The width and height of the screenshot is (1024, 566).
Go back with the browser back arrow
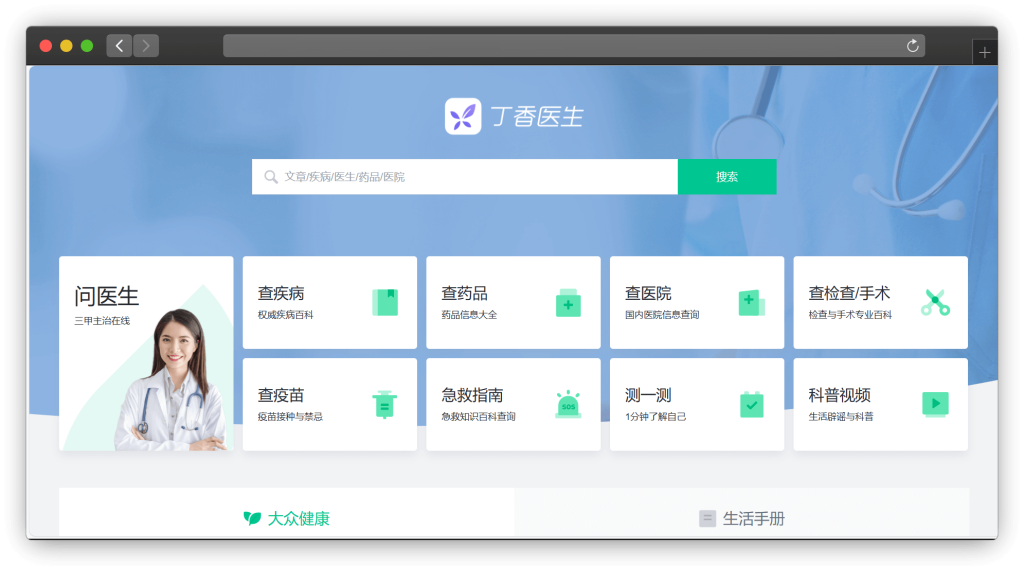click(120, 46)
